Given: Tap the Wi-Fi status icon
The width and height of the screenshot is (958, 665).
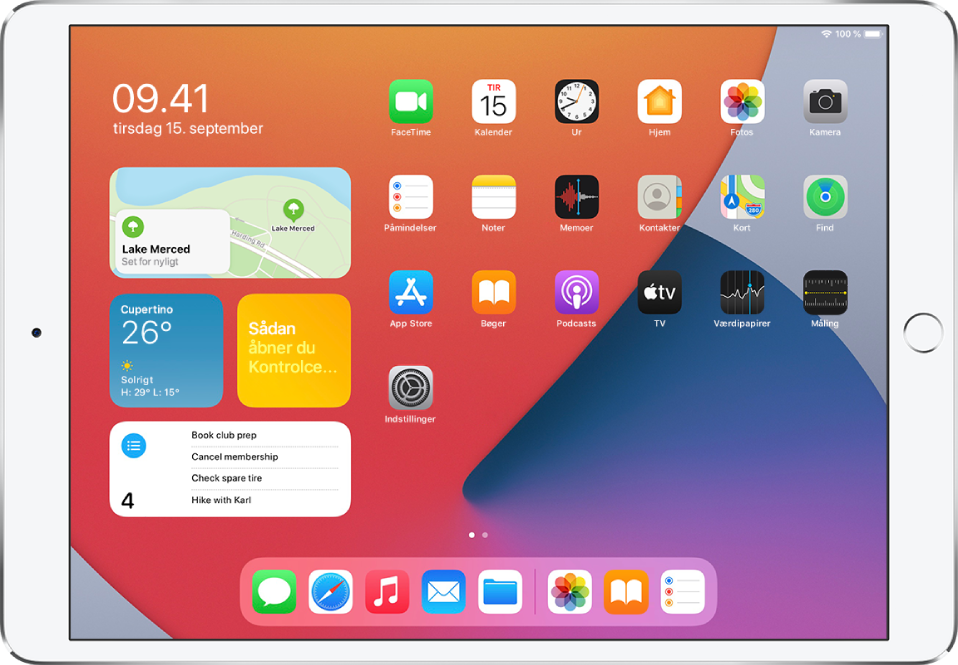Looking at the screenshot, I should coord(827,34).
